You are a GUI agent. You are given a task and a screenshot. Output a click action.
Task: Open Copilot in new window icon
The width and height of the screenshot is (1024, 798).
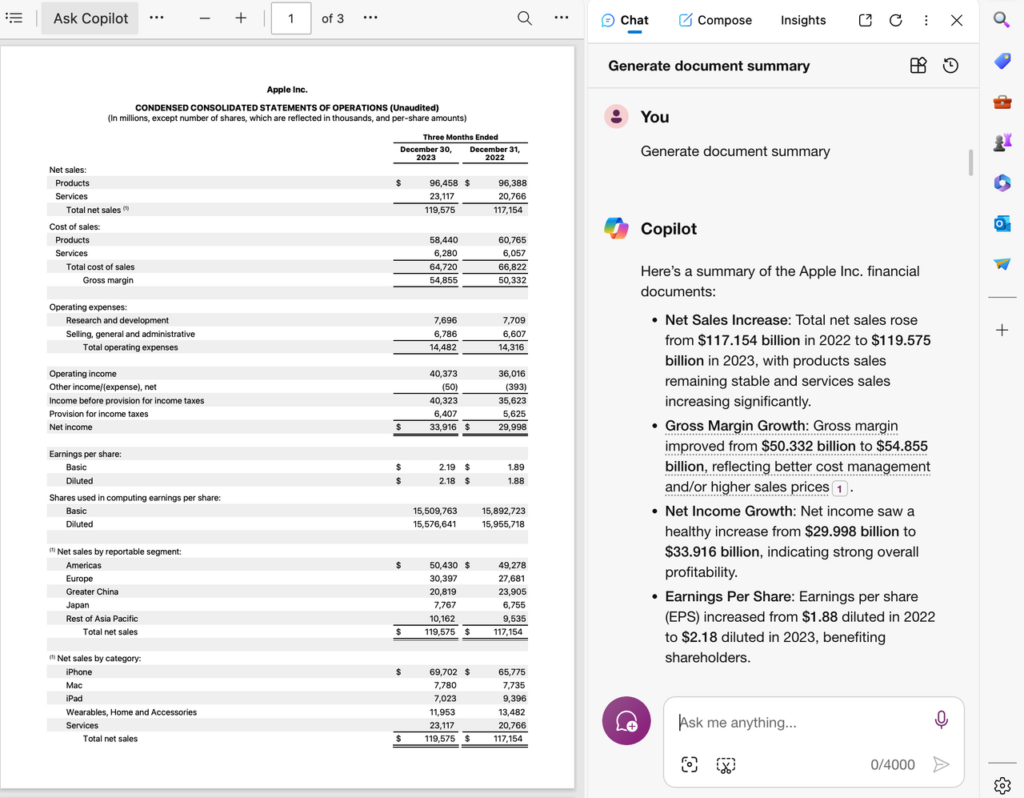865,20
